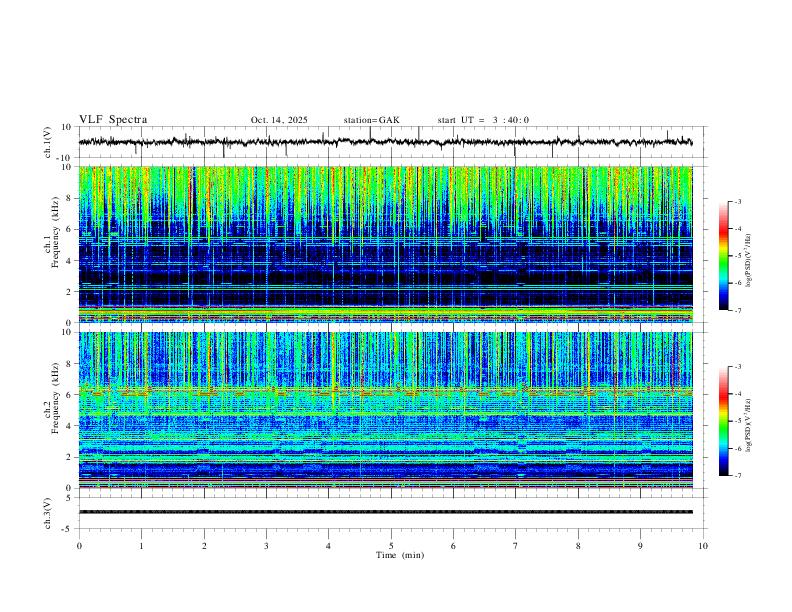Click the "-5" tick on ch.2 color bar
The image size is (792, 612).
coord(738,421)
